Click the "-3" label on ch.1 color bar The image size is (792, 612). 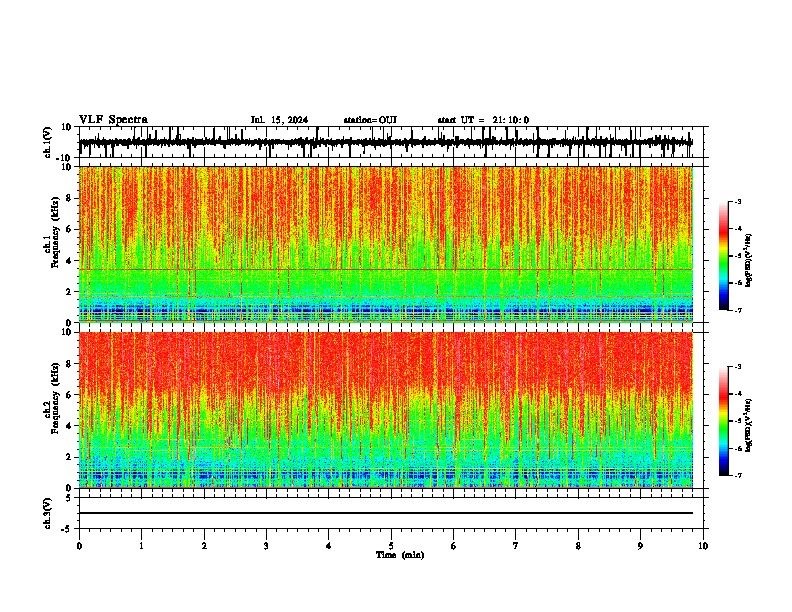point(737,202)
